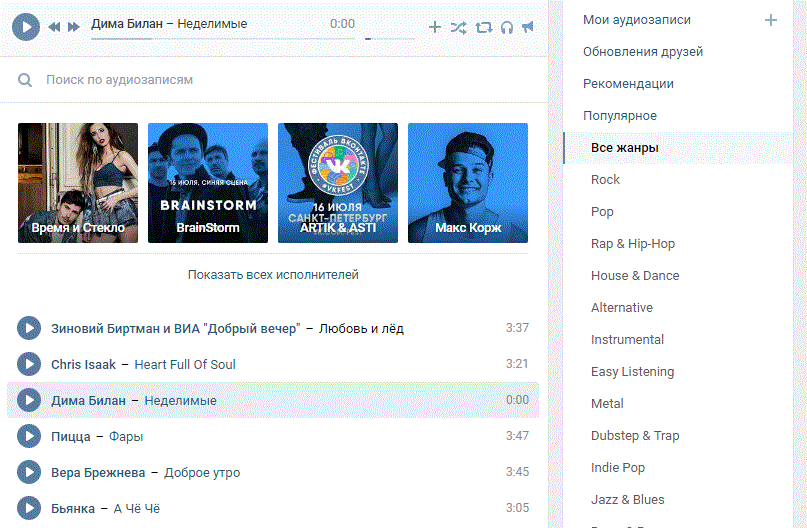Viewport: 807px width, 528px height.
Task: Click artist name Chris Isaak
Action: (83, 364)
